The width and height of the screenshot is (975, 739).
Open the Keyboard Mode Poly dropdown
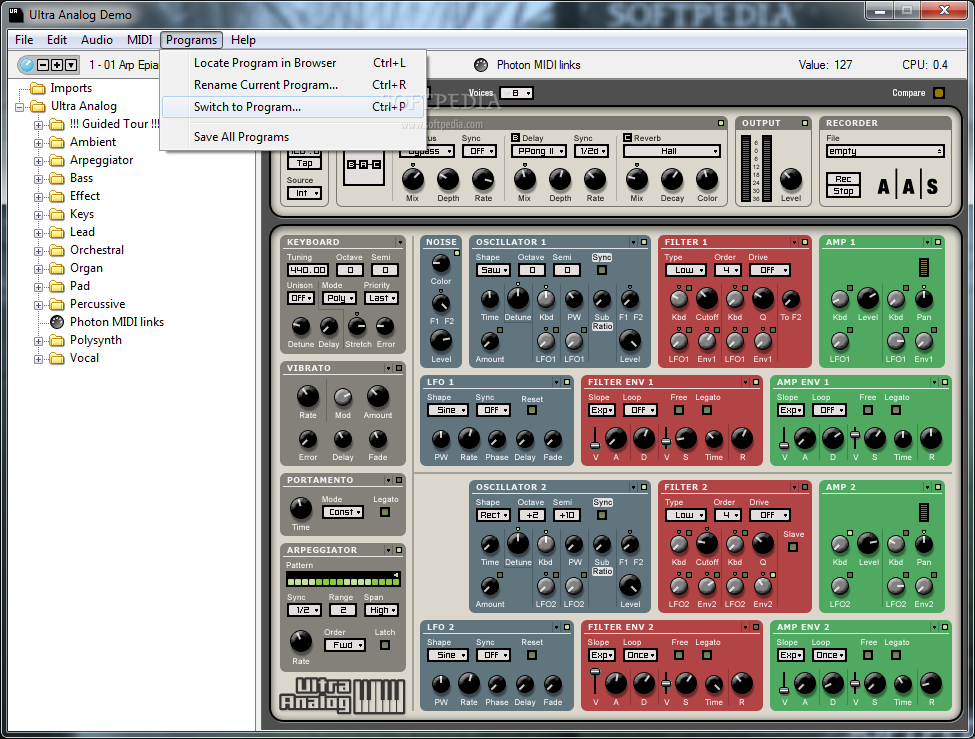(x=340, y=298)
